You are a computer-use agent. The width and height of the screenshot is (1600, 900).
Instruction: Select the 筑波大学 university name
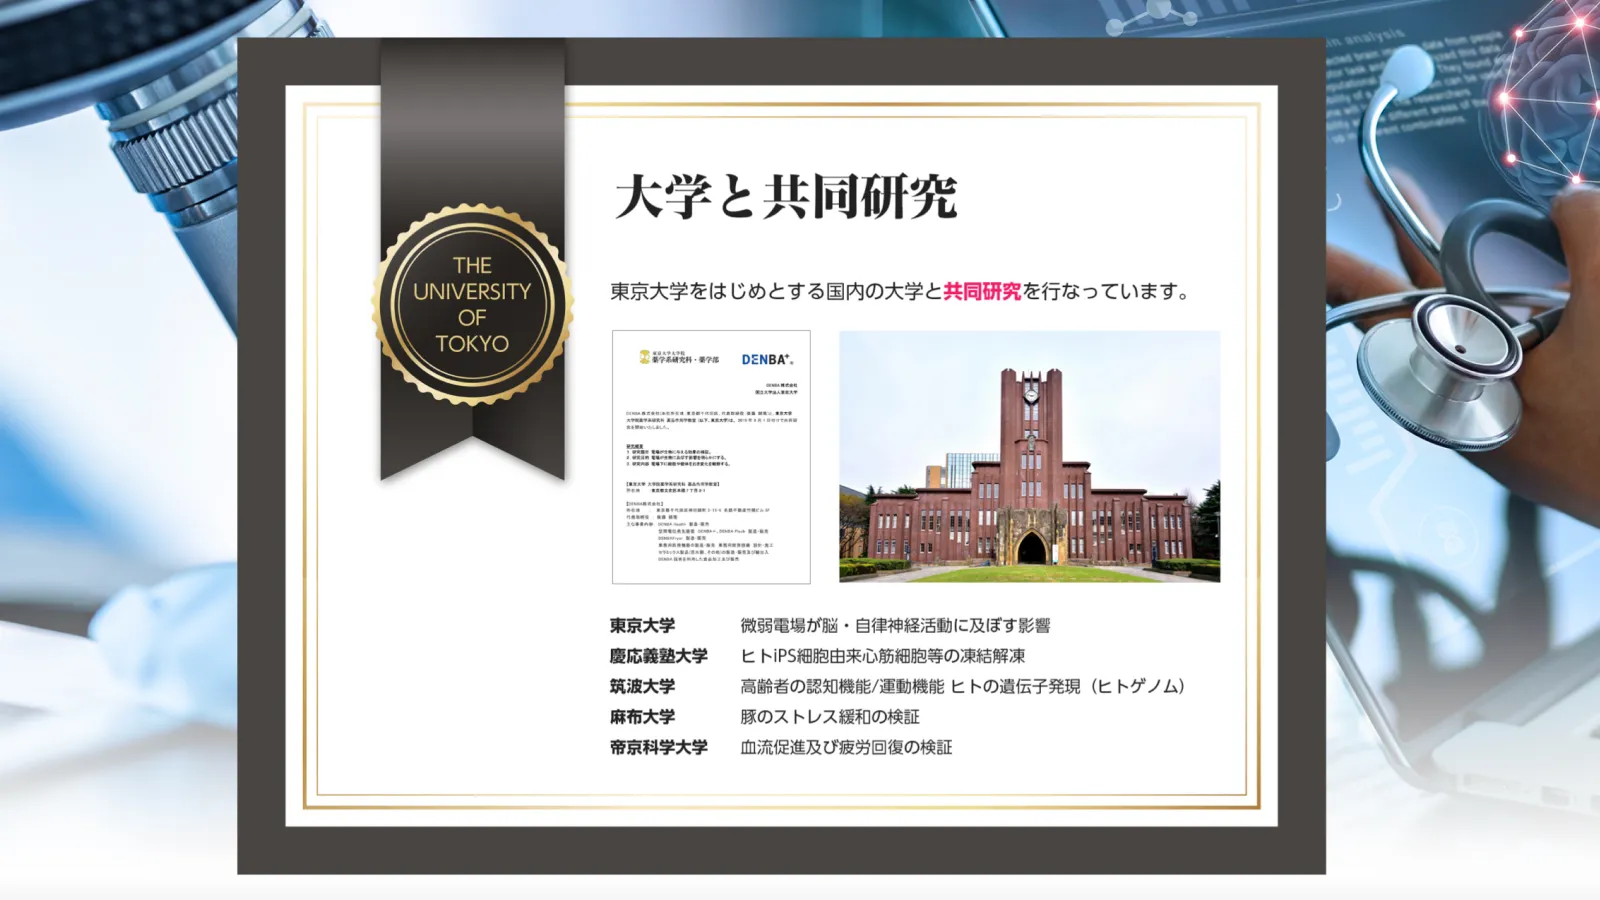[642, 686]
